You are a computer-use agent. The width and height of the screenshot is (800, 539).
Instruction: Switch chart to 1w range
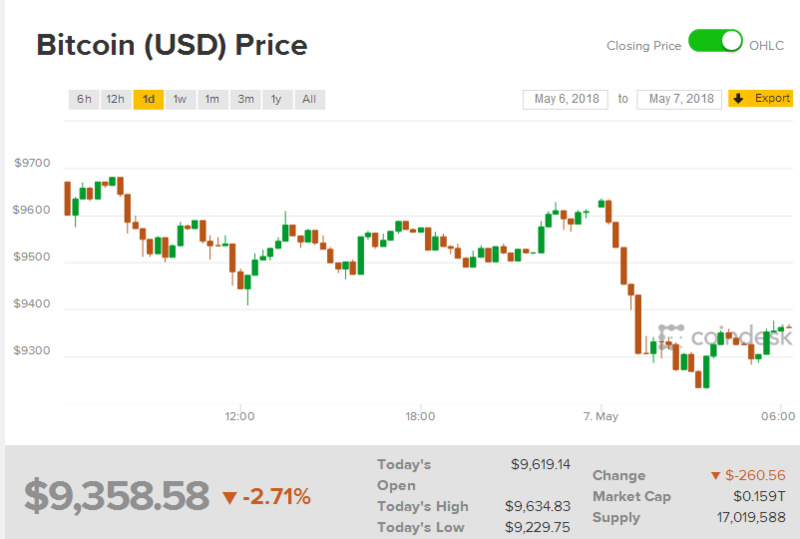coord(179,99)
